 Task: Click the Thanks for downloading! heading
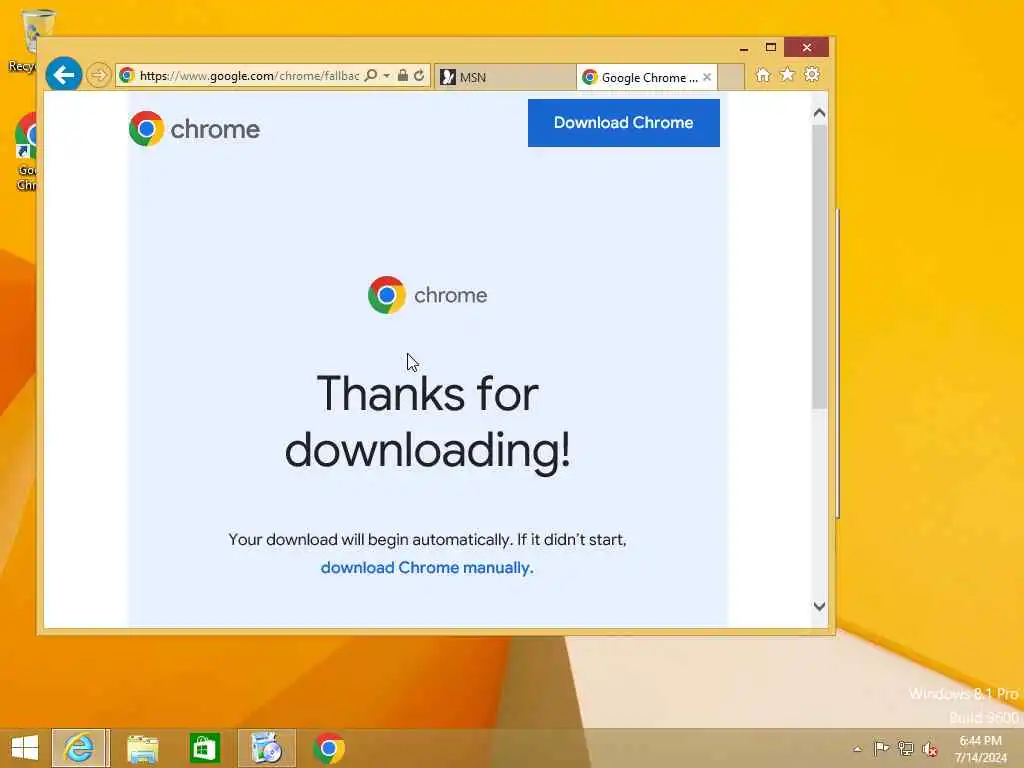pos(428,422)
